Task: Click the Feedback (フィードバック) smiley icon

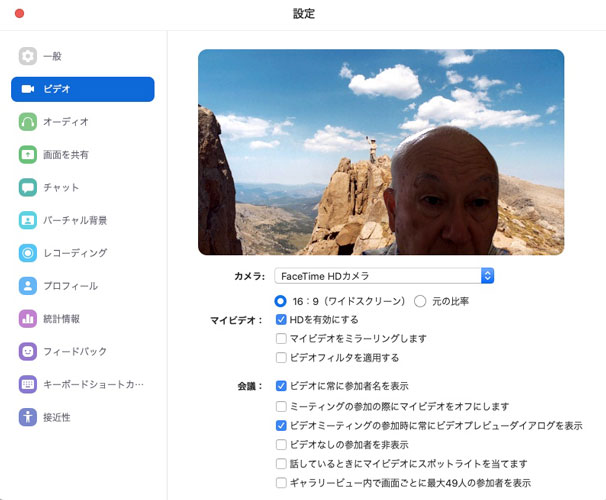Action: pos(28,352)
